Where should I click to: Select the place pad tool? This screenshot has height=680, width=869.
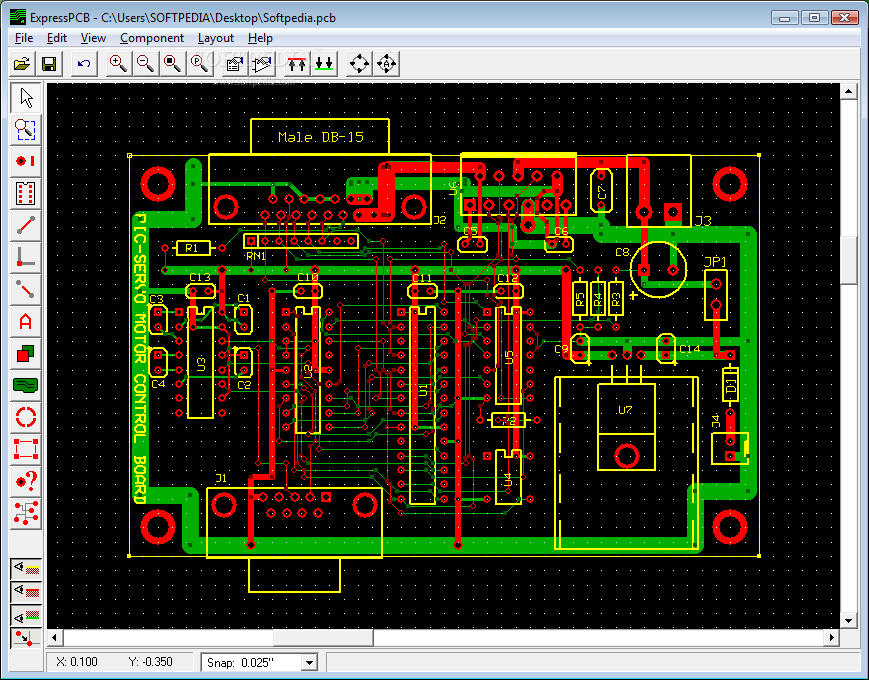coord(26,161)
